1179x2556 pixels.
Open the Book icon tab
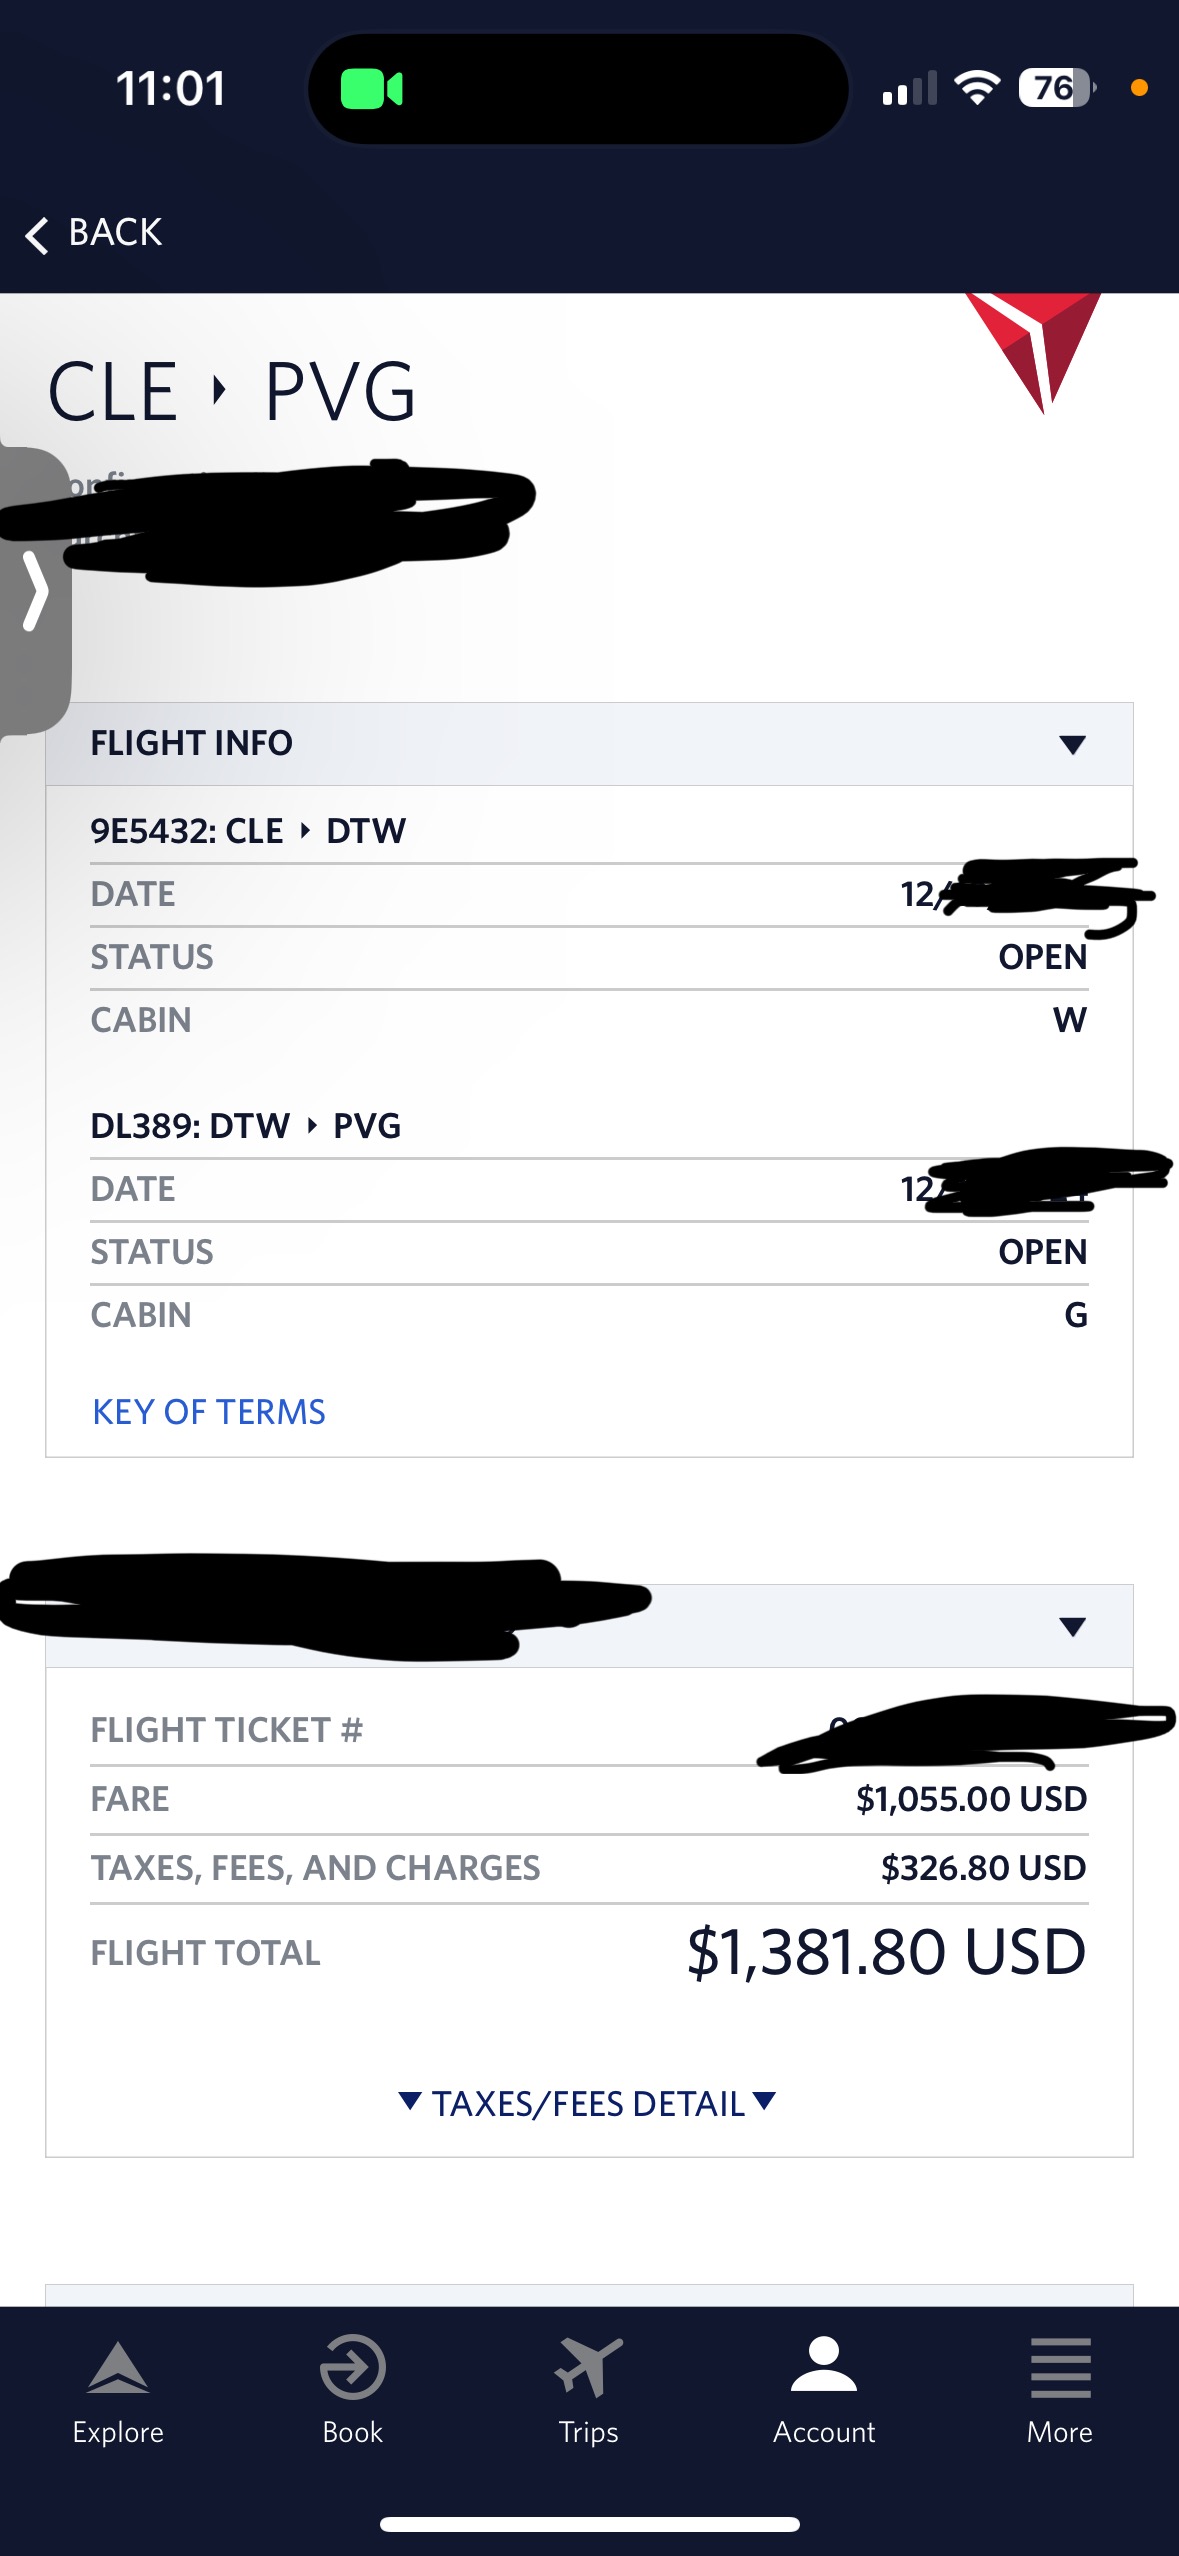pyautogui.click(x=352, y=2367)
